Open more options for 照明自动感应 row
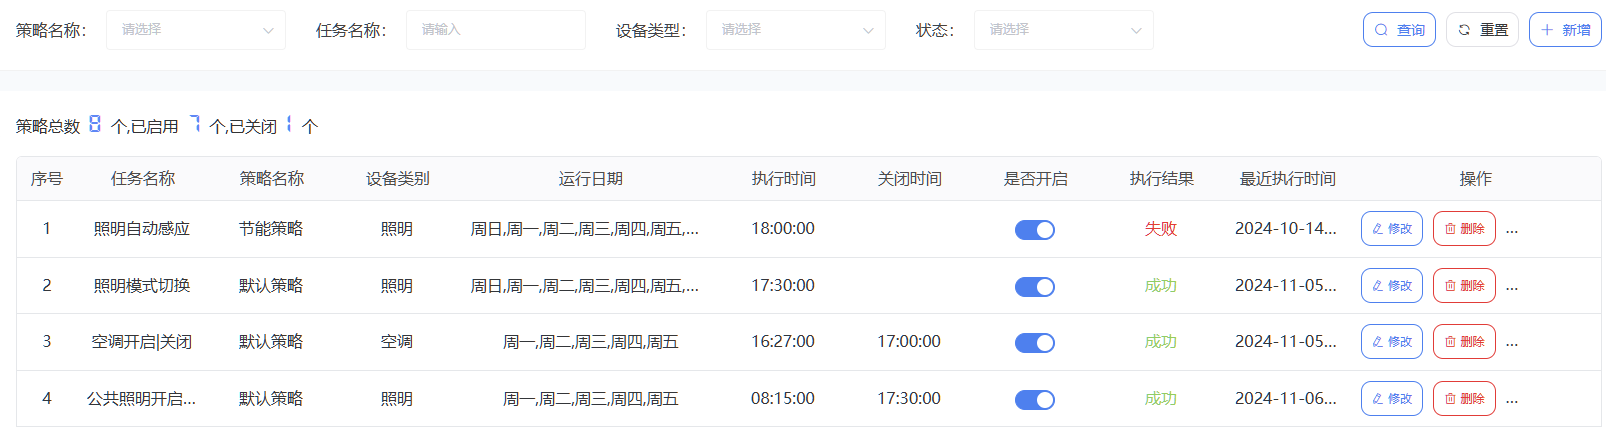The width and height of the screenshot is (1606, 427). tap(1512, 230)
